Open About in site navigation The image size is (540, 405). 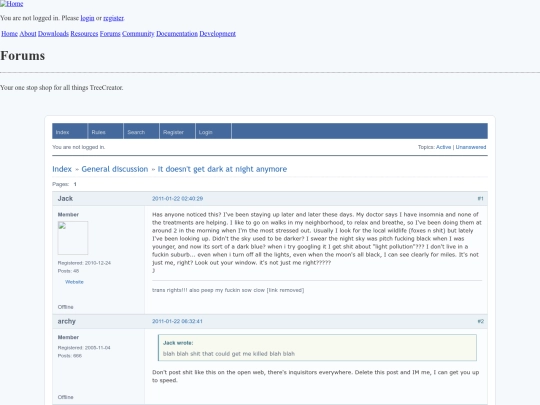point(28,34)
